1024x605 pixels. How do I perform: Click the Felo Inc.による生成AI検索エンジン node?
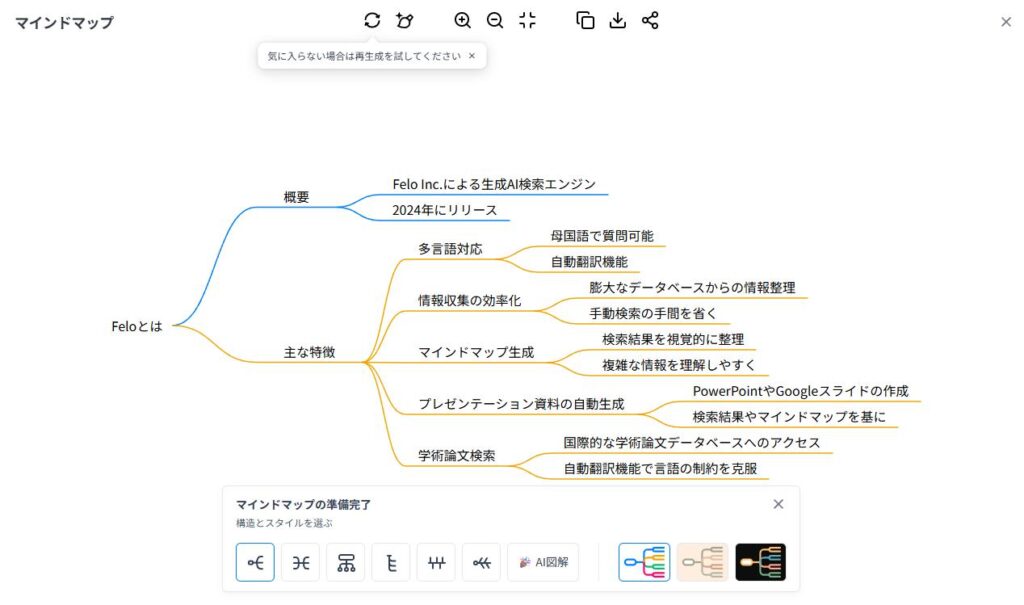click(494, 184)
